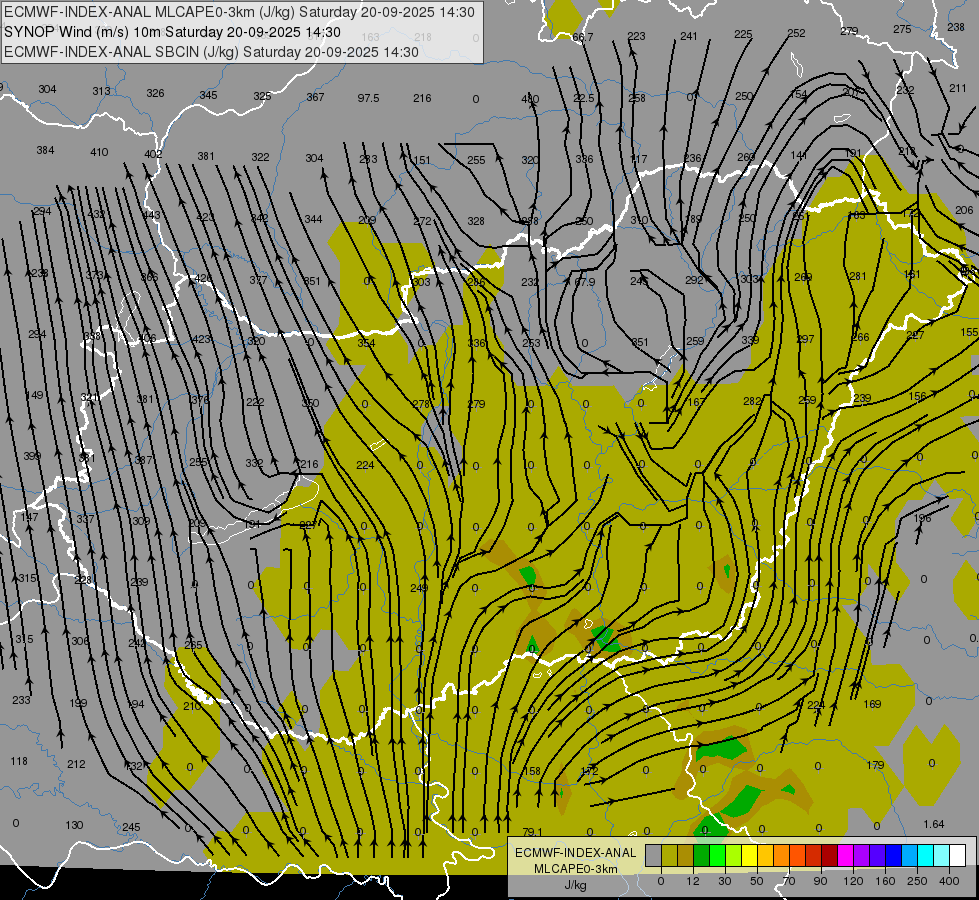979x900 pixels.
Task: Pick the pure blue legend swatch
Action: tap(893, 855)
